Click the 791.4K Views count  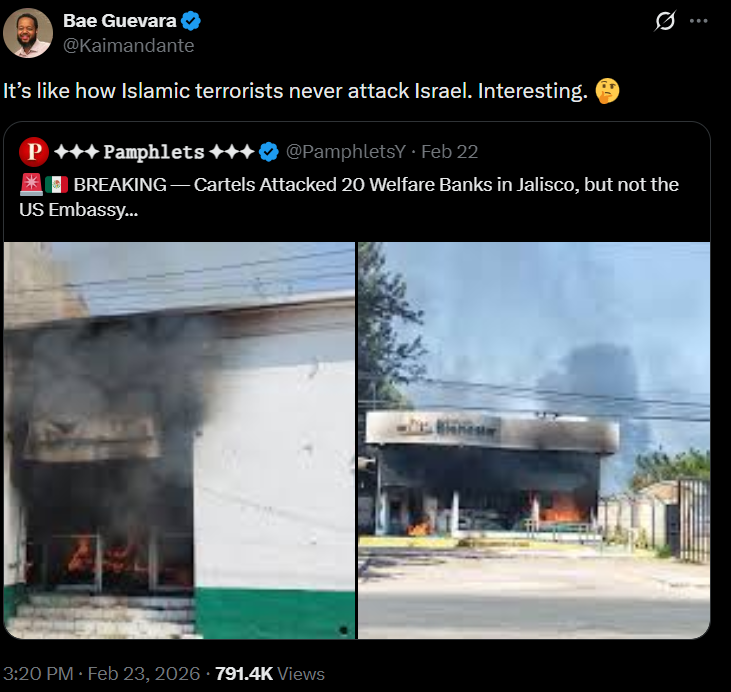pos(269,674)
